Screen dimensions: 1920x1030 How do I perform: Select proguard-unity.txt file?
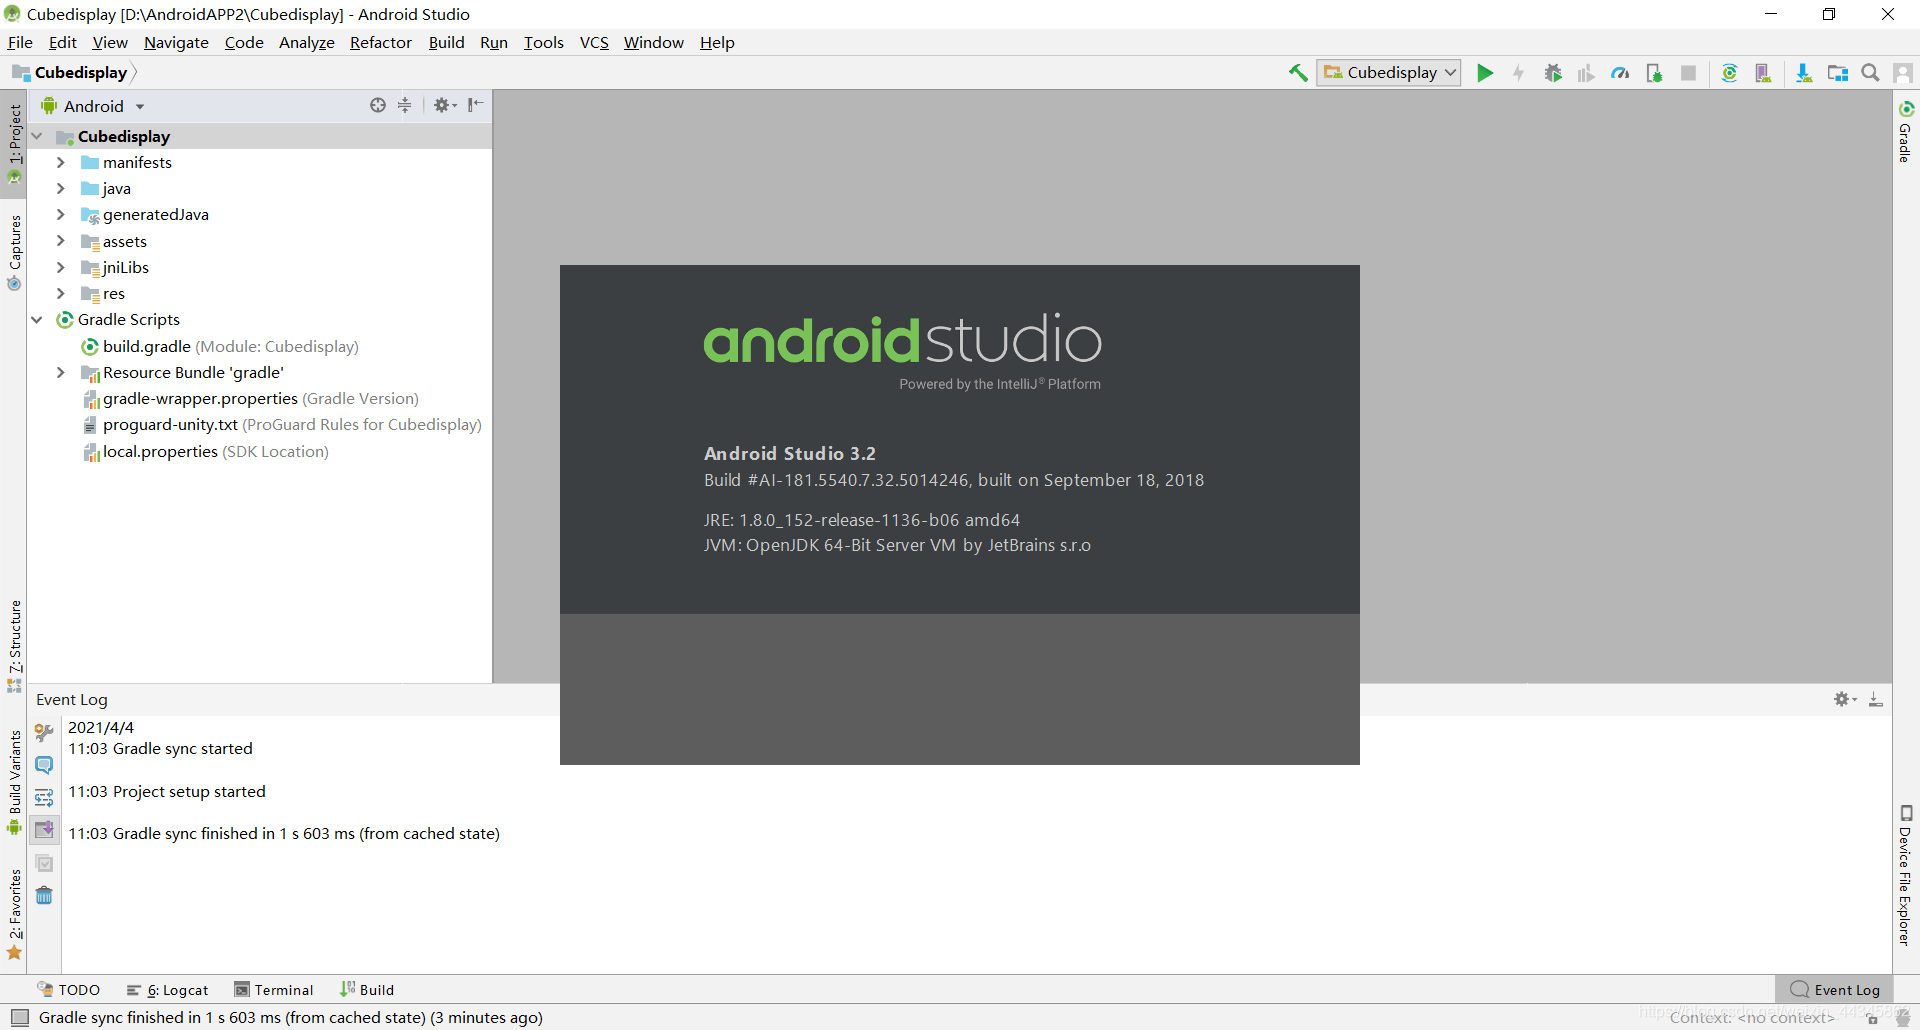pyautogui.click(x=282, y=424)
